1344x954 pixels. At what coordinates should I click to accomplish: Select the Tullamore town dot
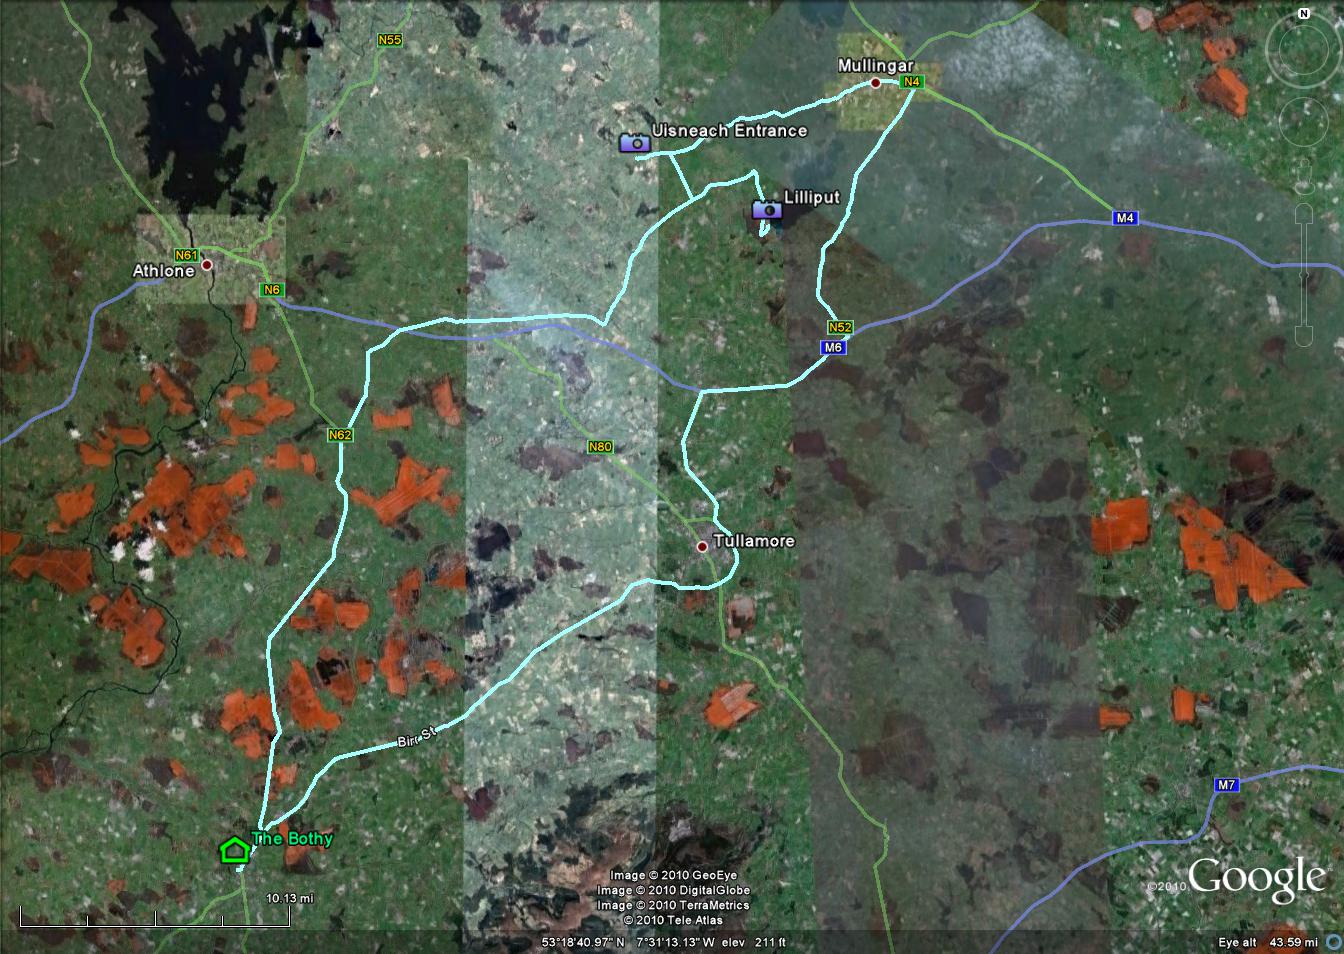(703, 545)
